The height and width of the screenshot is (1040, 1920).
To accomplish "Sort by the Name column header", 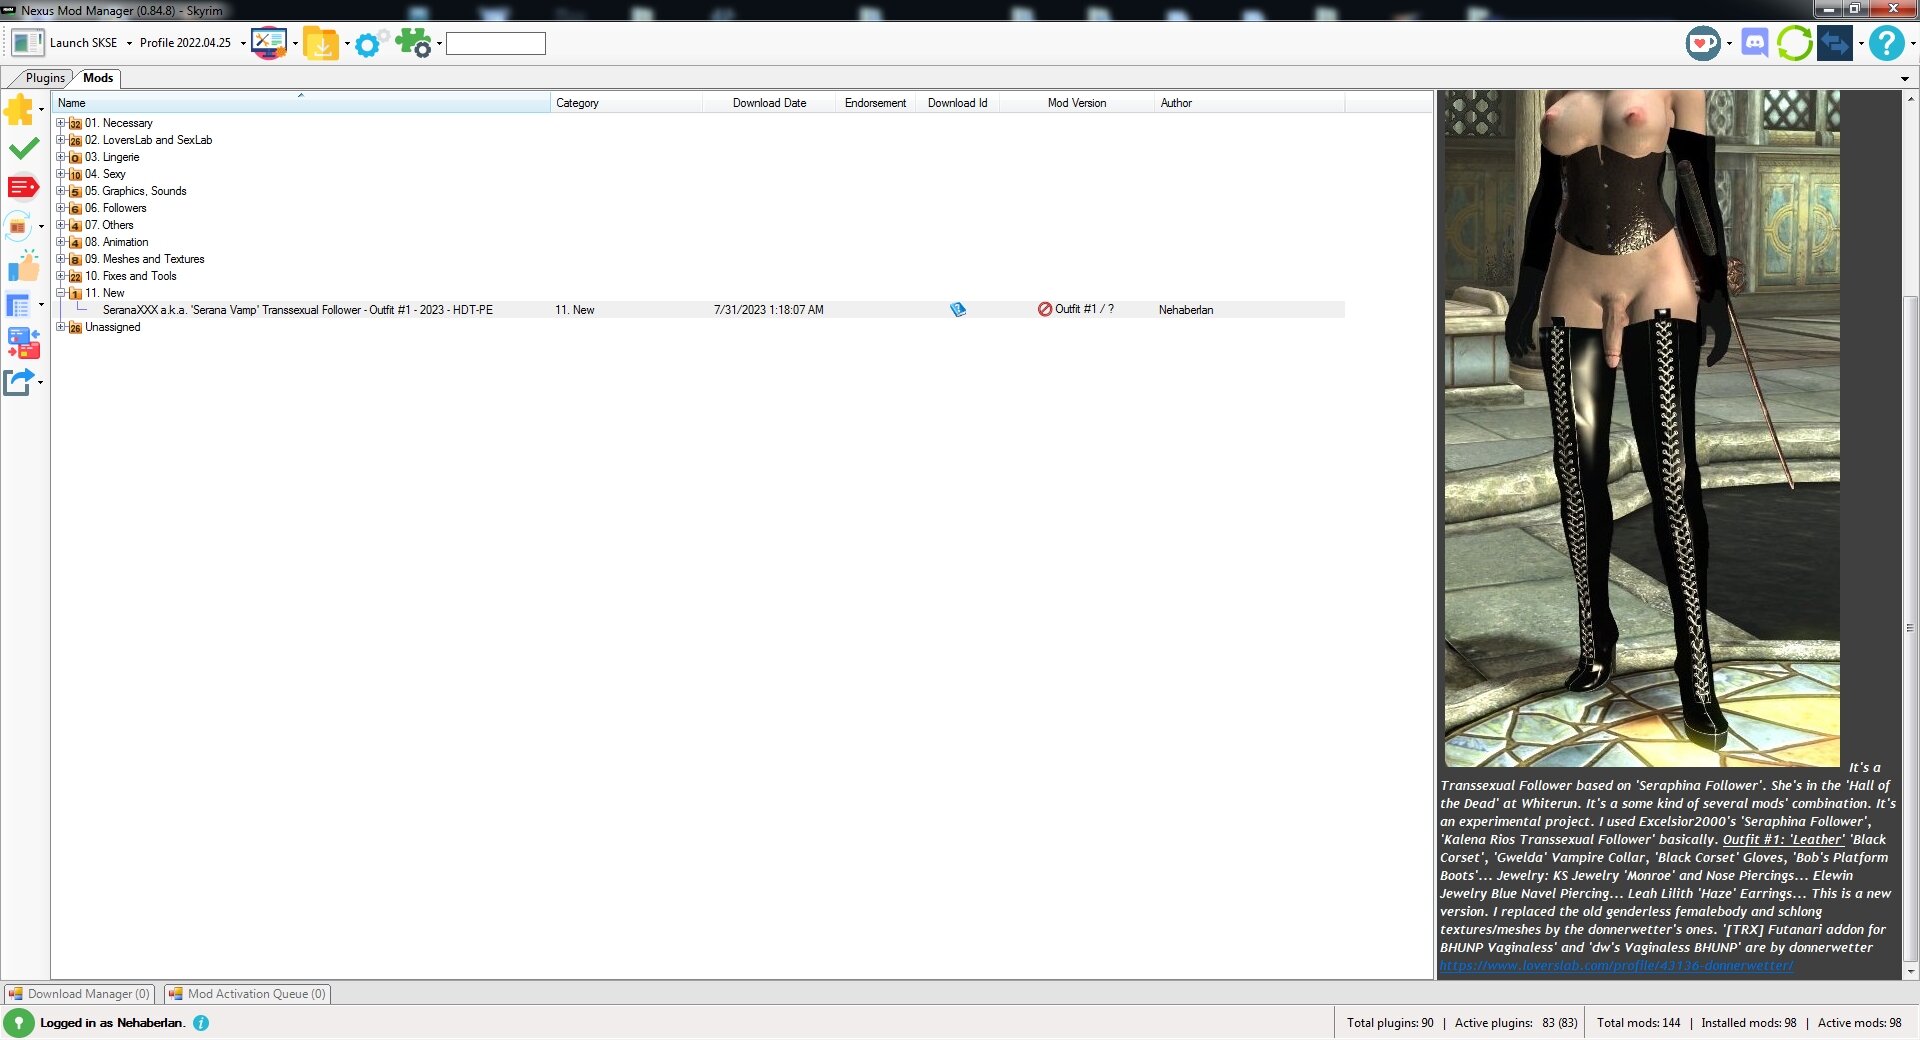I will [x=301, y=103].
